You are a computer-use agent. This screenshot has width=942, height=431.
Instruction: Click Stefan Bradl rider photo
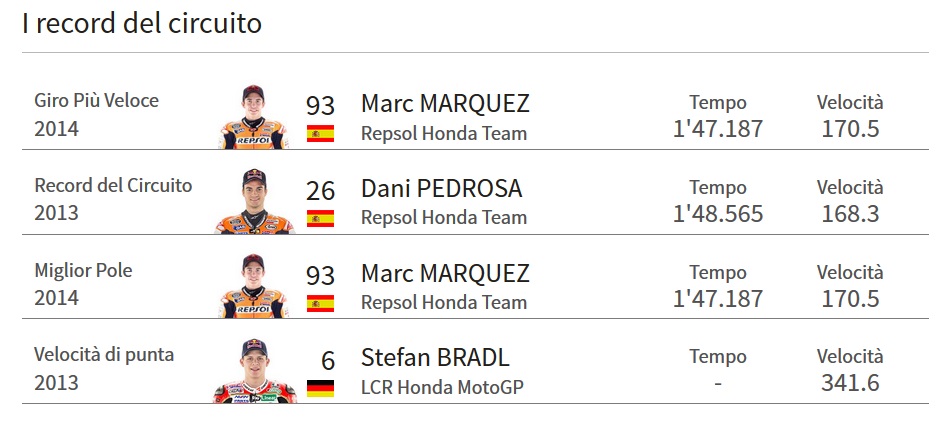pyautogui.click(x=255, y=371)
